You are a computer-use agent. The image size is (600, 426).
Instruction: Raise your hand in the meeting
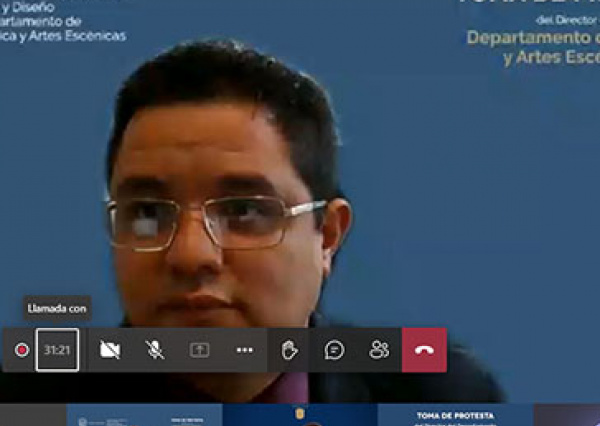tap(290, 350)
